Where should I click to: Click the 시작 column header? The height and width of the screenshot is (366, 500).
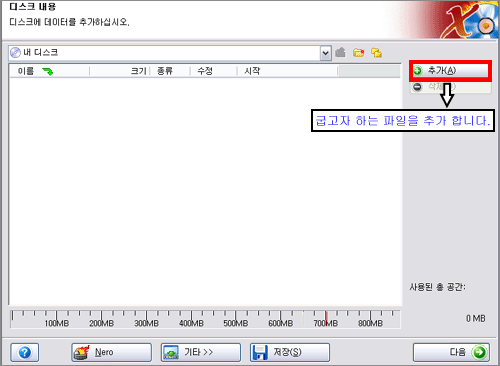coord(287,71)
